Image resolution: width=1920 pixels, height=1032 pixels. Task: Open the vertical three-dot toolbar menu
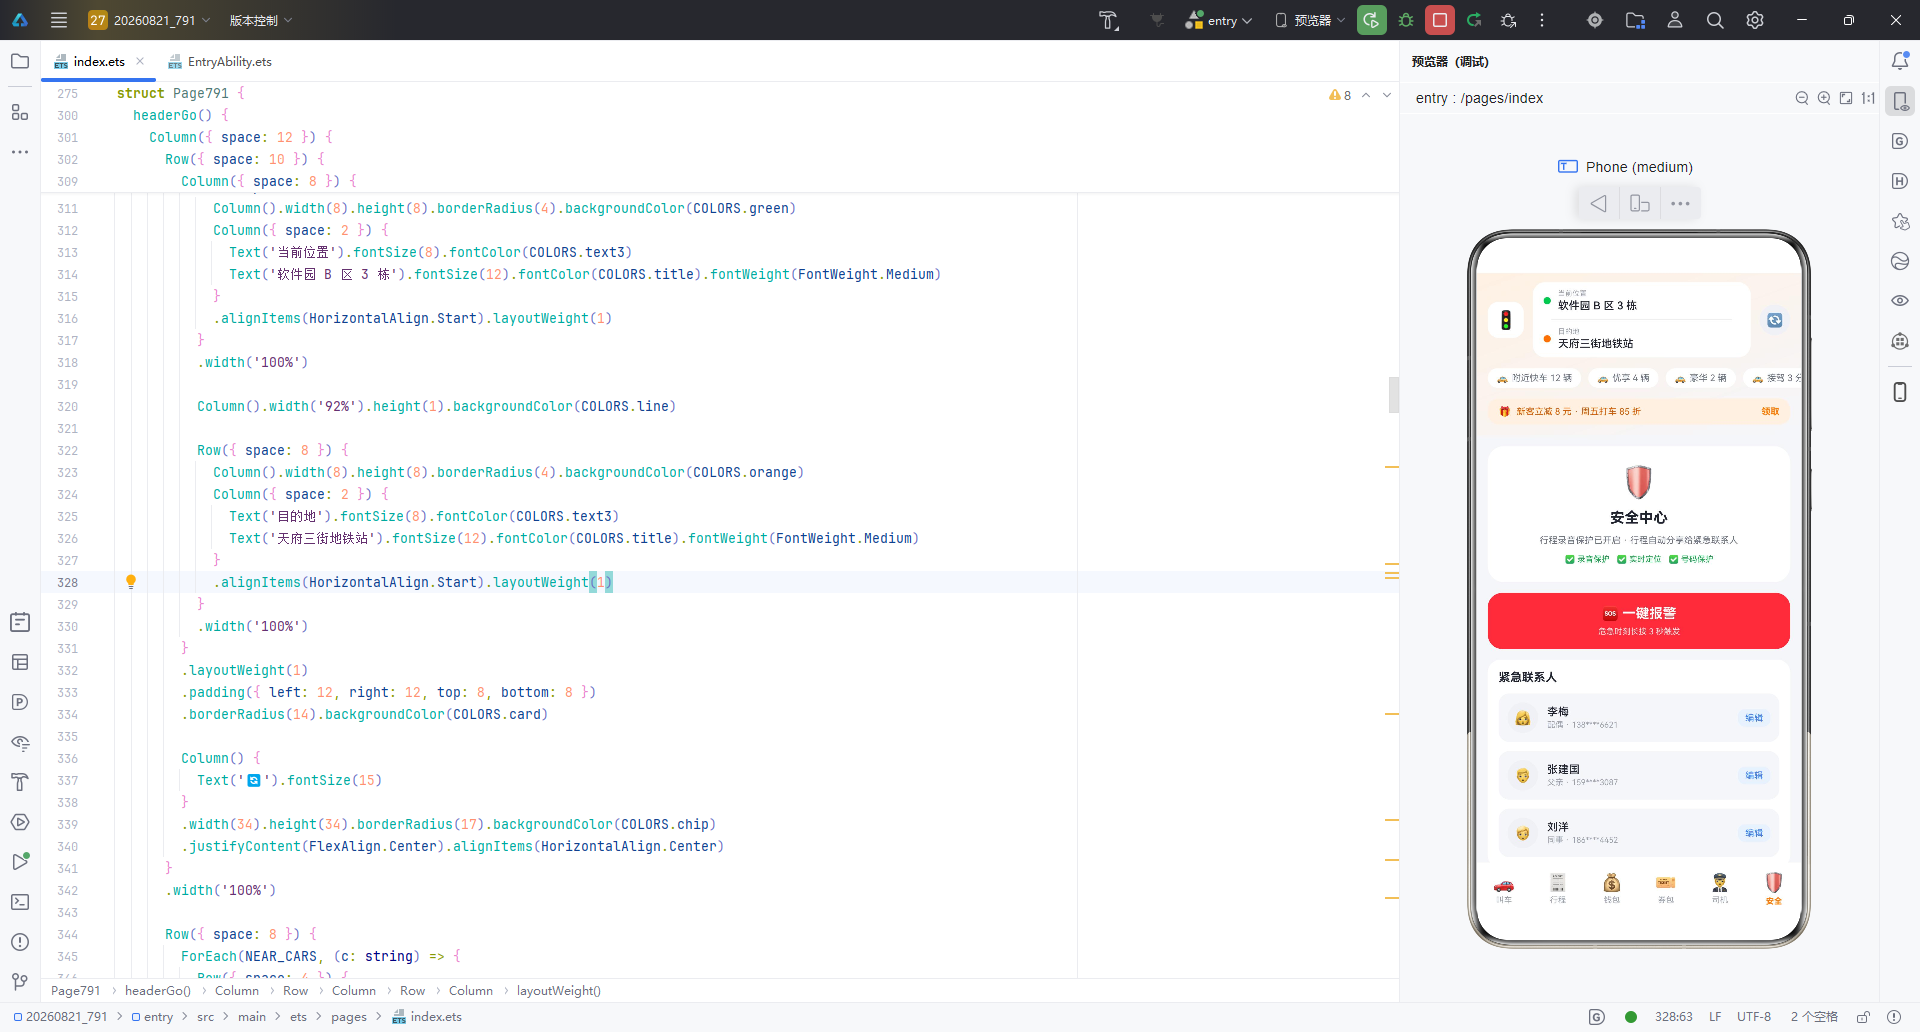(x=1542, y=20)
